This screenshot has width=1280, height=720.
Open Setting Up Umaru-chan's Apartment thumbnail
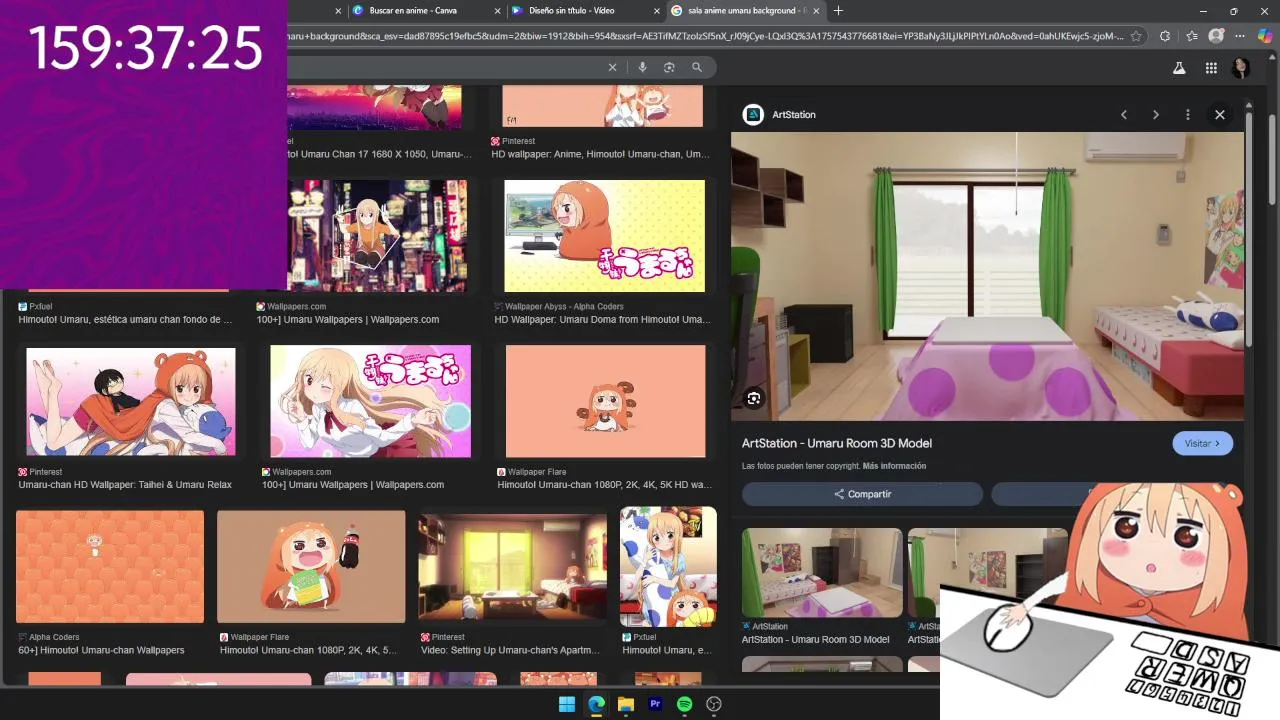(512, 569)
